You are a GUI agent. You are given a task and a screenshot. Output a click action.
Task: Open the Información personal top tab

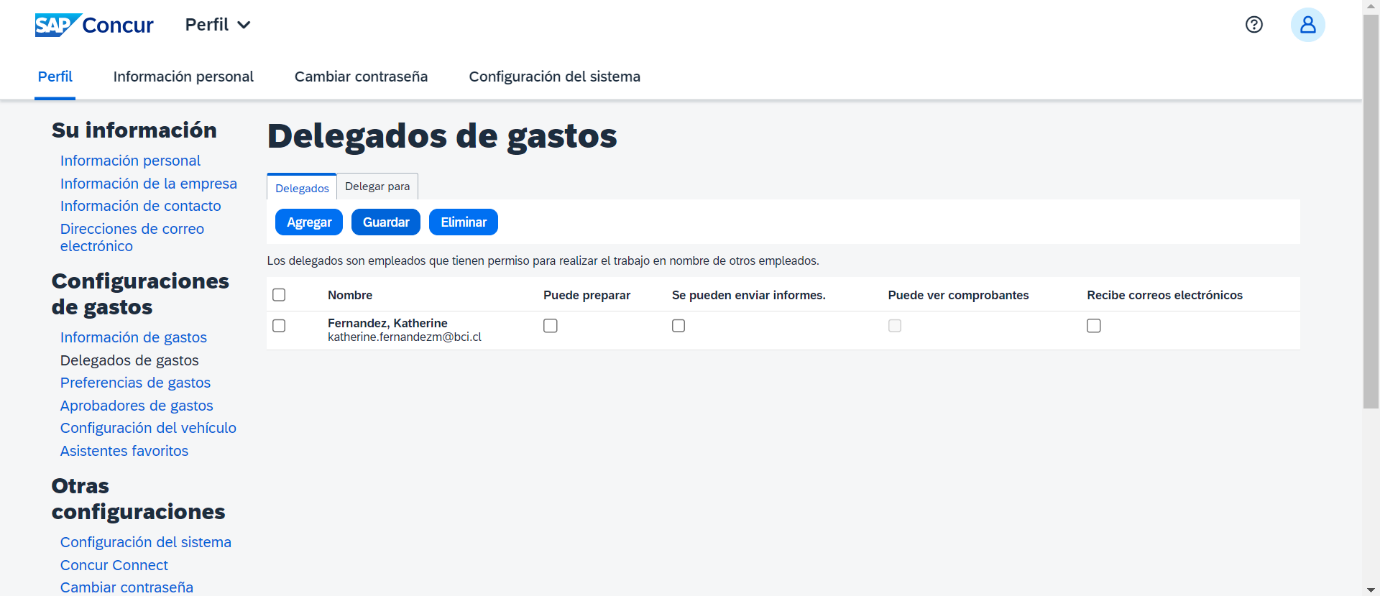pyautogui.click(x=183, y=76)
